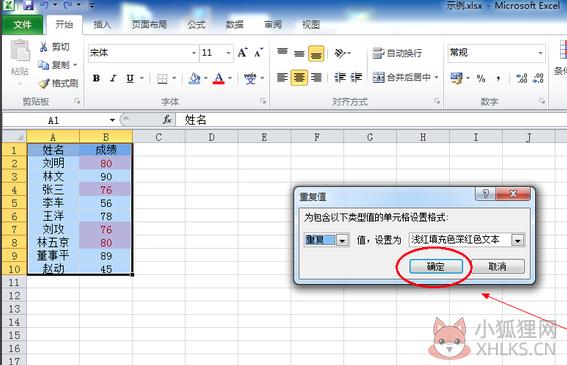Screen dimensions: 567x365
Task: Click the Increase Indent icon
Action: (x=357, y=77)
